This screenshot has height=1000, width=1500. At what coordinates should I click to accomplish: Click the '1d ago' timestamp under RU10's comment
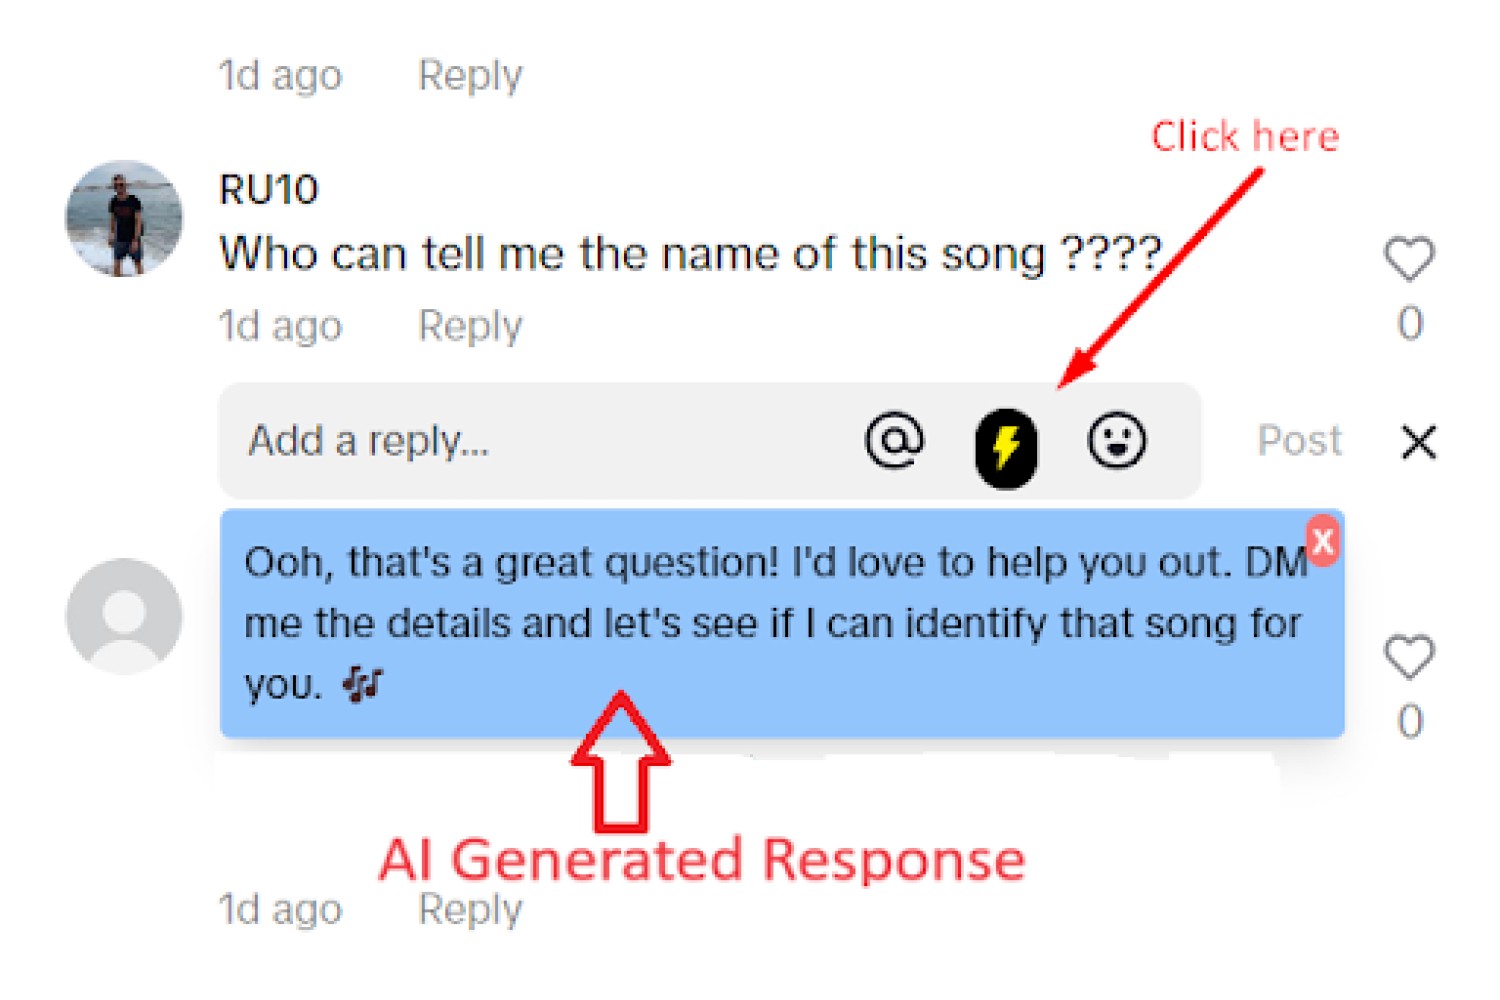[x=281, y=326]
